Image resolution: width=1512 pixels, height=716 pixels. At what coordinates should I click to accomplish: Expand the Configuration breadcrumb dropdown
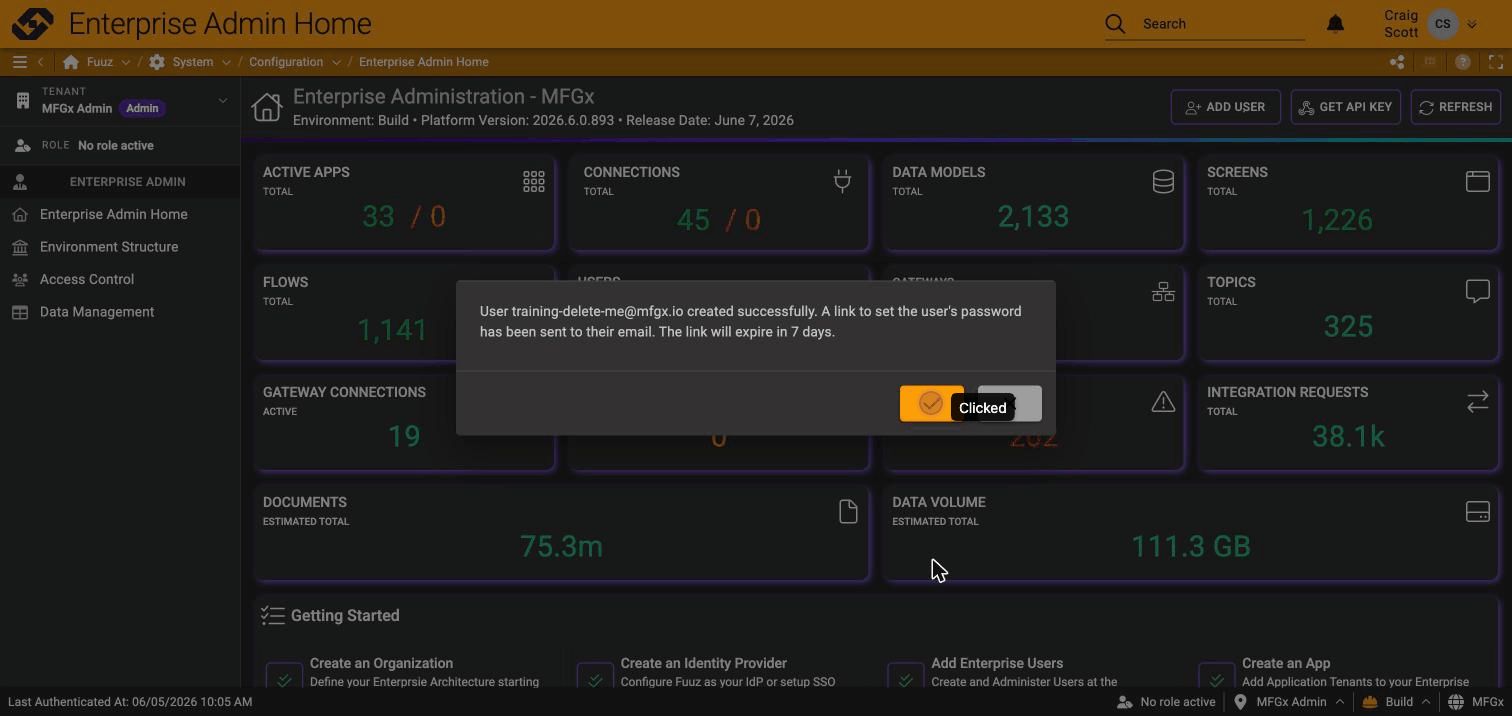336,62
